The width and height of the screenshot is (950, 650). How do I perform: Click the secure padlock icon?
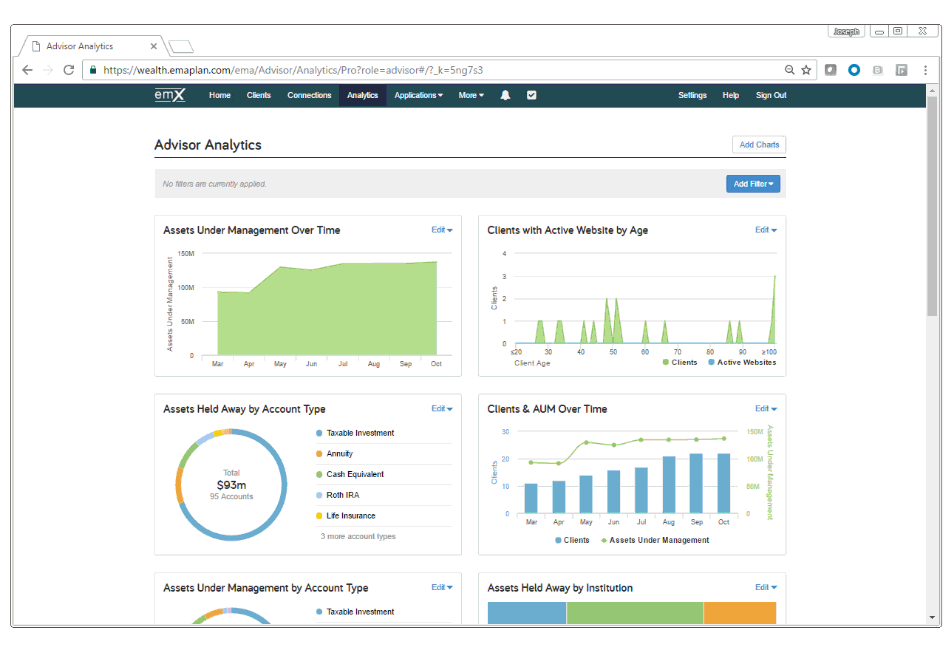point(93,70)
